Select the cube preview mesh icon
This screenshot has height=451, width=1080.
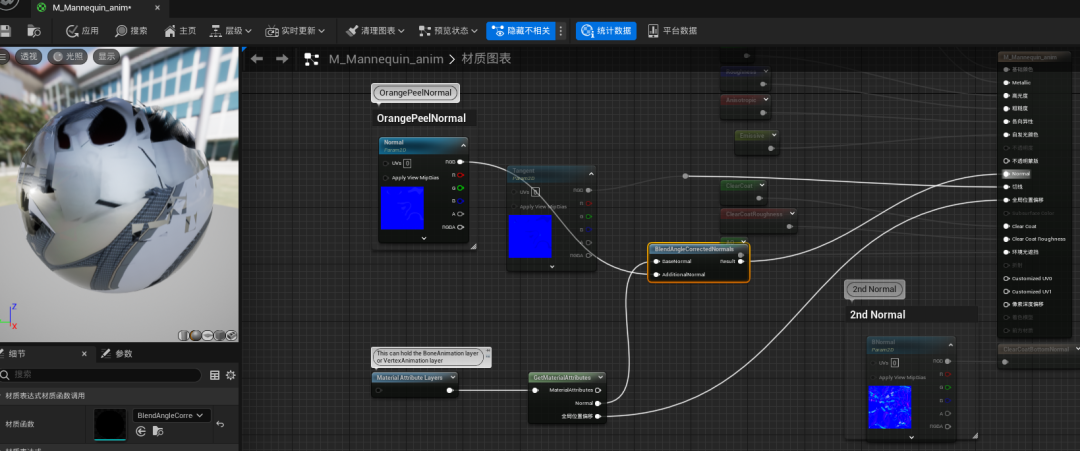[219, 335]
